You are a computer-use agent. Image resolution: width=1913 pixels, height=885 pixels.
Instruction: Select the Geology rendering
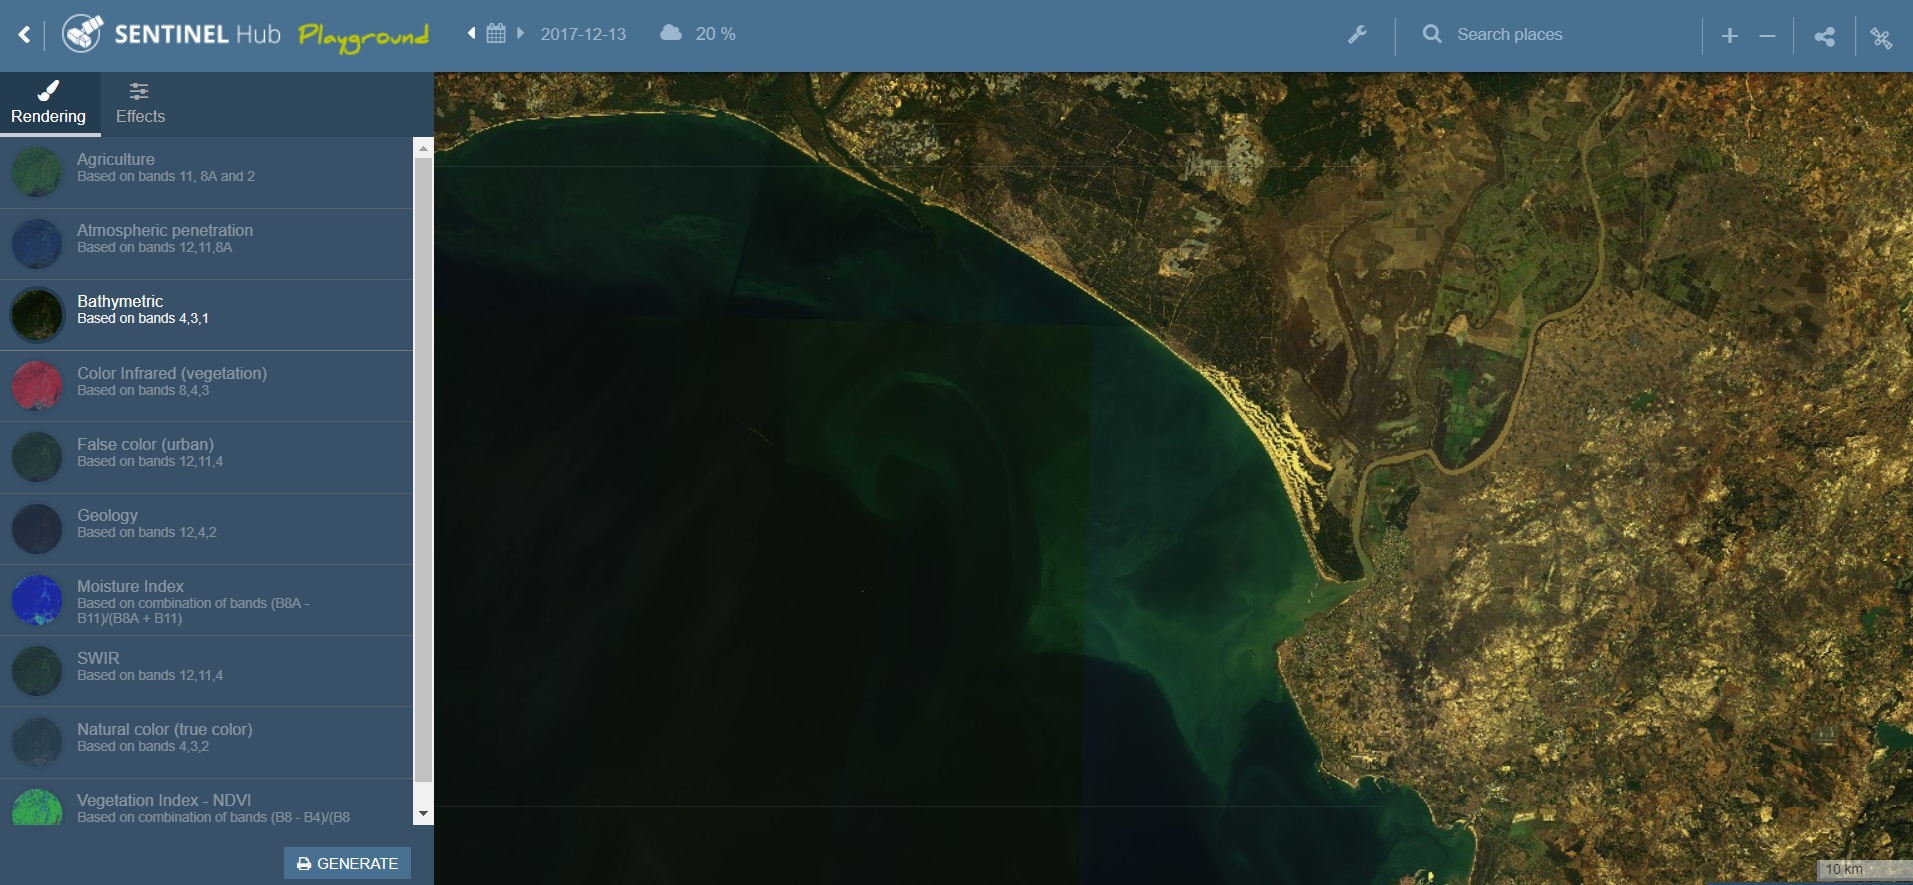[x=206, y=529]
